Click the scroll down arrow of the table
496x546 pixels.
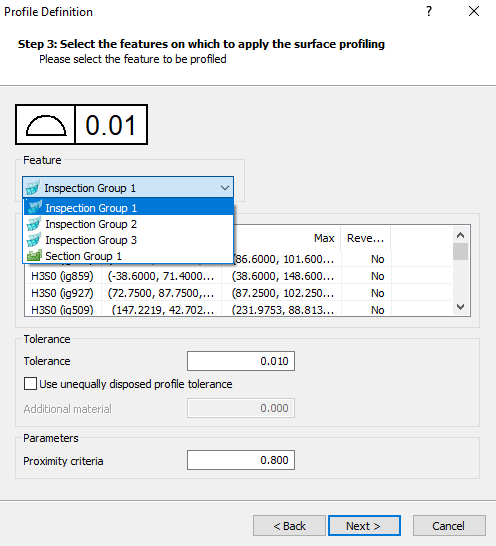[460, 307]
